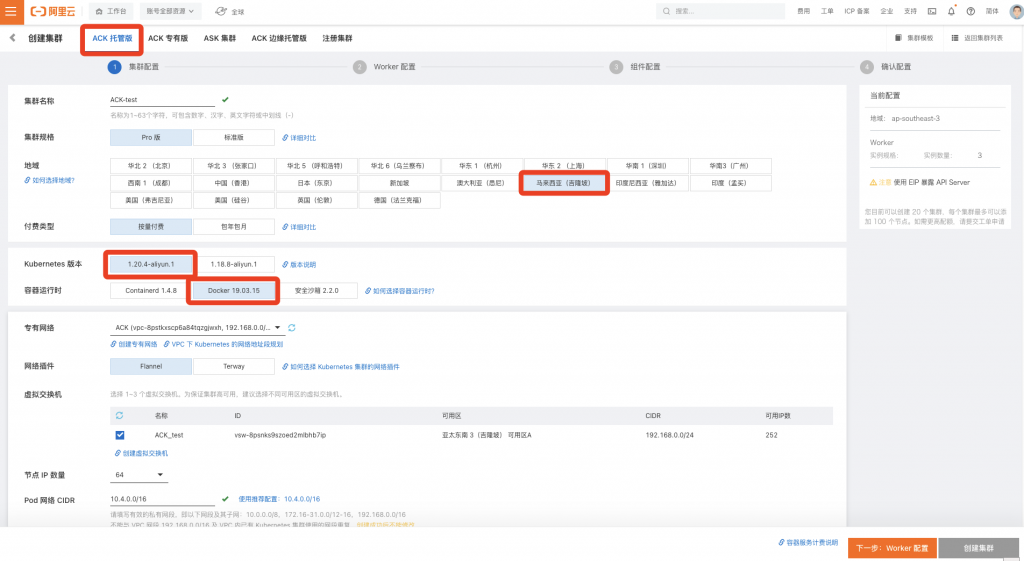
Task: Select region 新加坡
Action: tap(400, 183)
